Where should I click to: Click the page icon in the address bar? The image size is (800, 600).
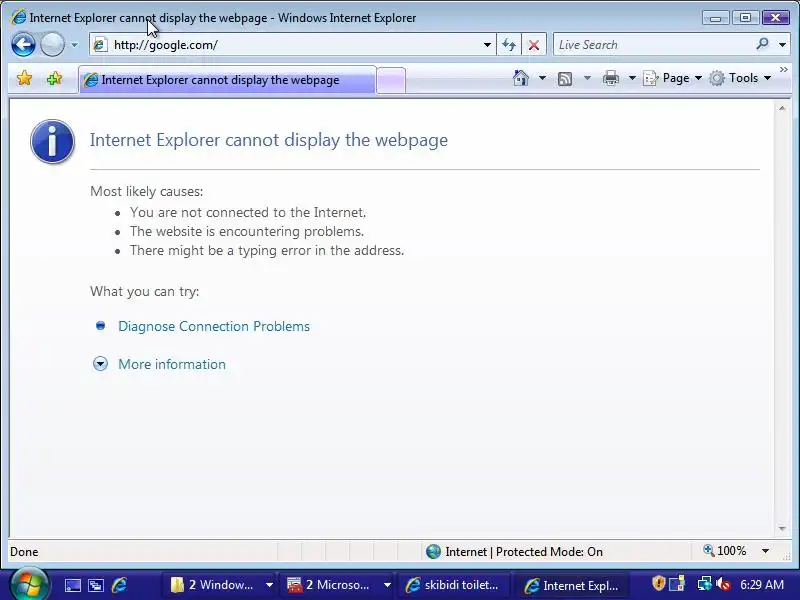tap(101, 45)
